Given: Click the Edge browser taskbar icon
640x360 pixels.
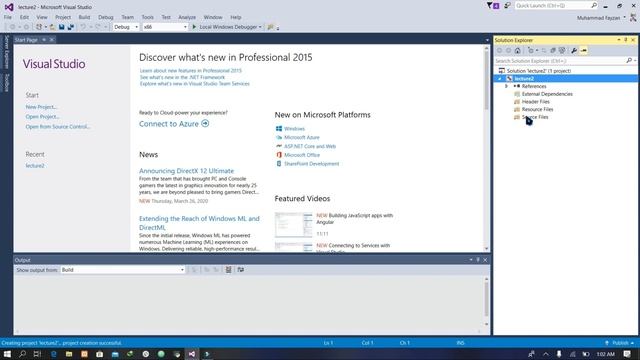Looking at the screenshot, I should pyautogui.click(x=53, y=354).
